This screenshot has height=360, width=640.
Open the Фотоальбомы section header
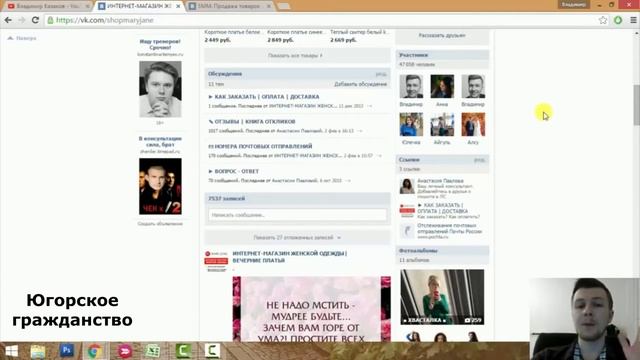coord(442,251)
